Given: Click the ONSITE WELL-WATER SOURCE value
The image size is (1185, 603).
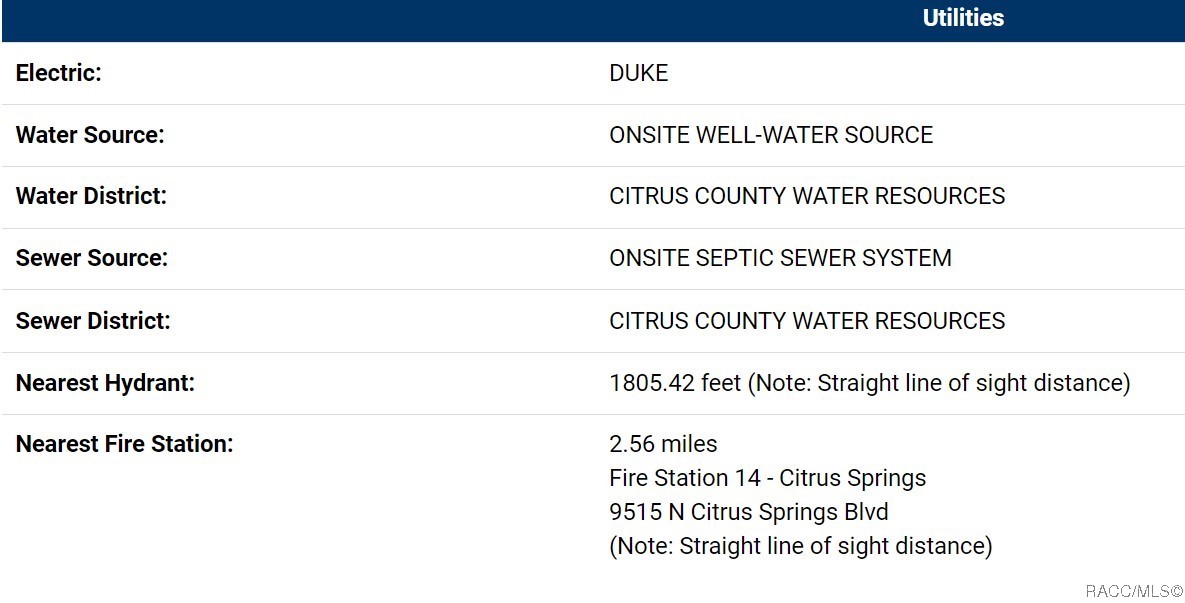Looking at the screenshot, I should (770, 135).
